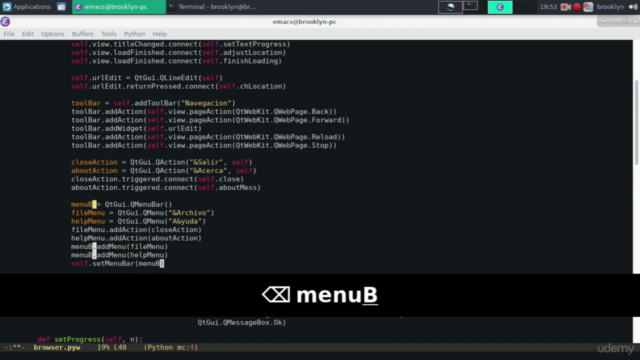Click the "Navegacion" string literal
The width and height of the screenshot is (640, 360).
(x=206, y=103)
